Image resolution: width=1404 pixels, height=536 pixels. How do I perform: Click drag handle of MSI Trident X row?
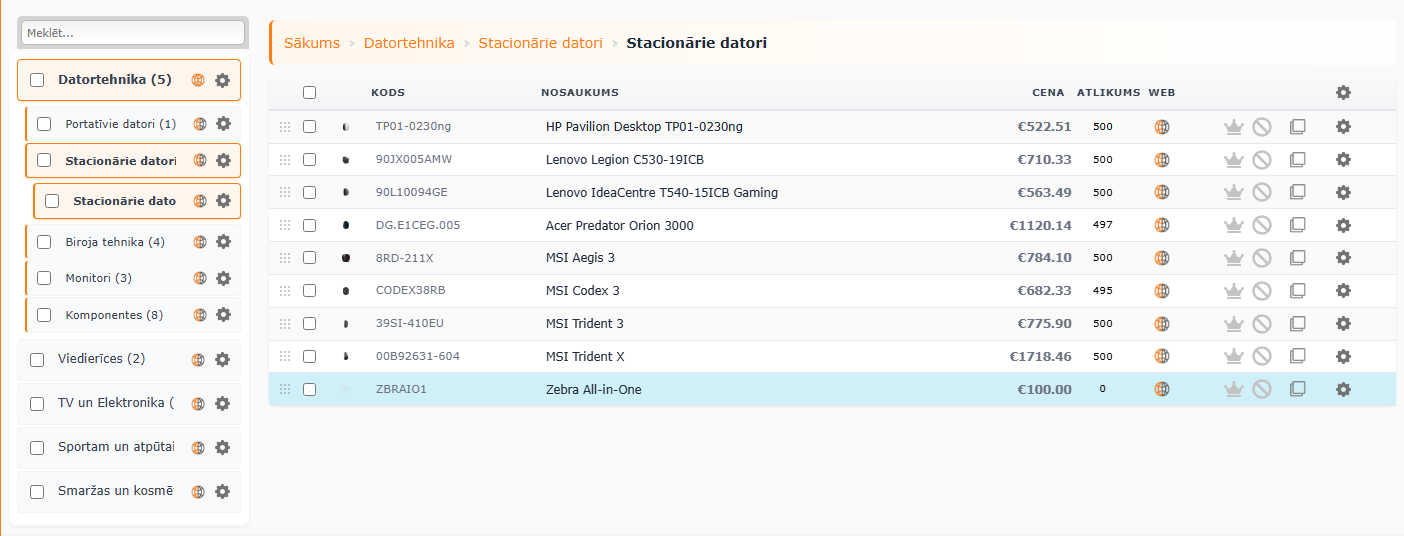(x=285, y=356)
